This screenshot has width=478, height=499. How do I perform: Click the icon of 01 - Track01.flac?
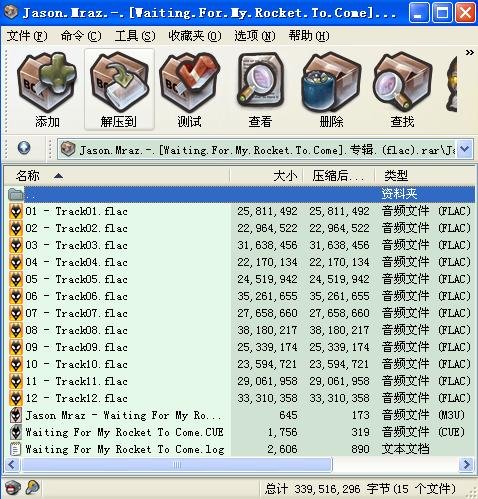click(x=16, y=211)
